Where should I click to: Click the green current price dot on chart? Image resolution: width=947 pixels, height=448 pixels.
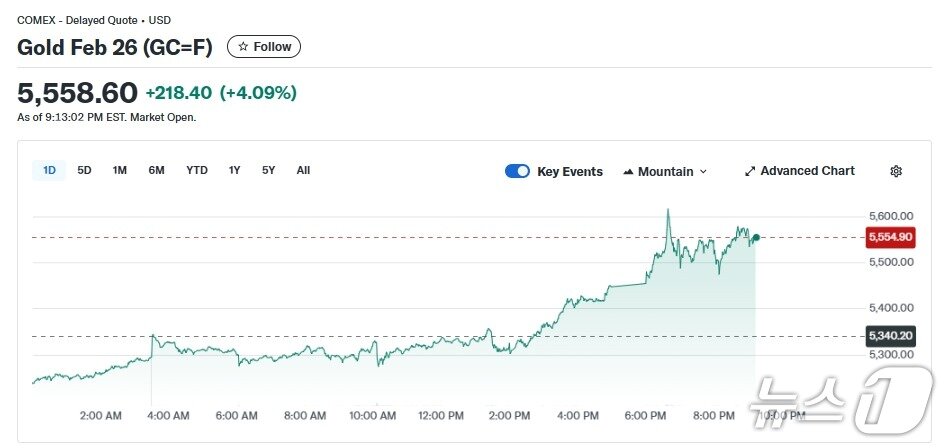756,237
